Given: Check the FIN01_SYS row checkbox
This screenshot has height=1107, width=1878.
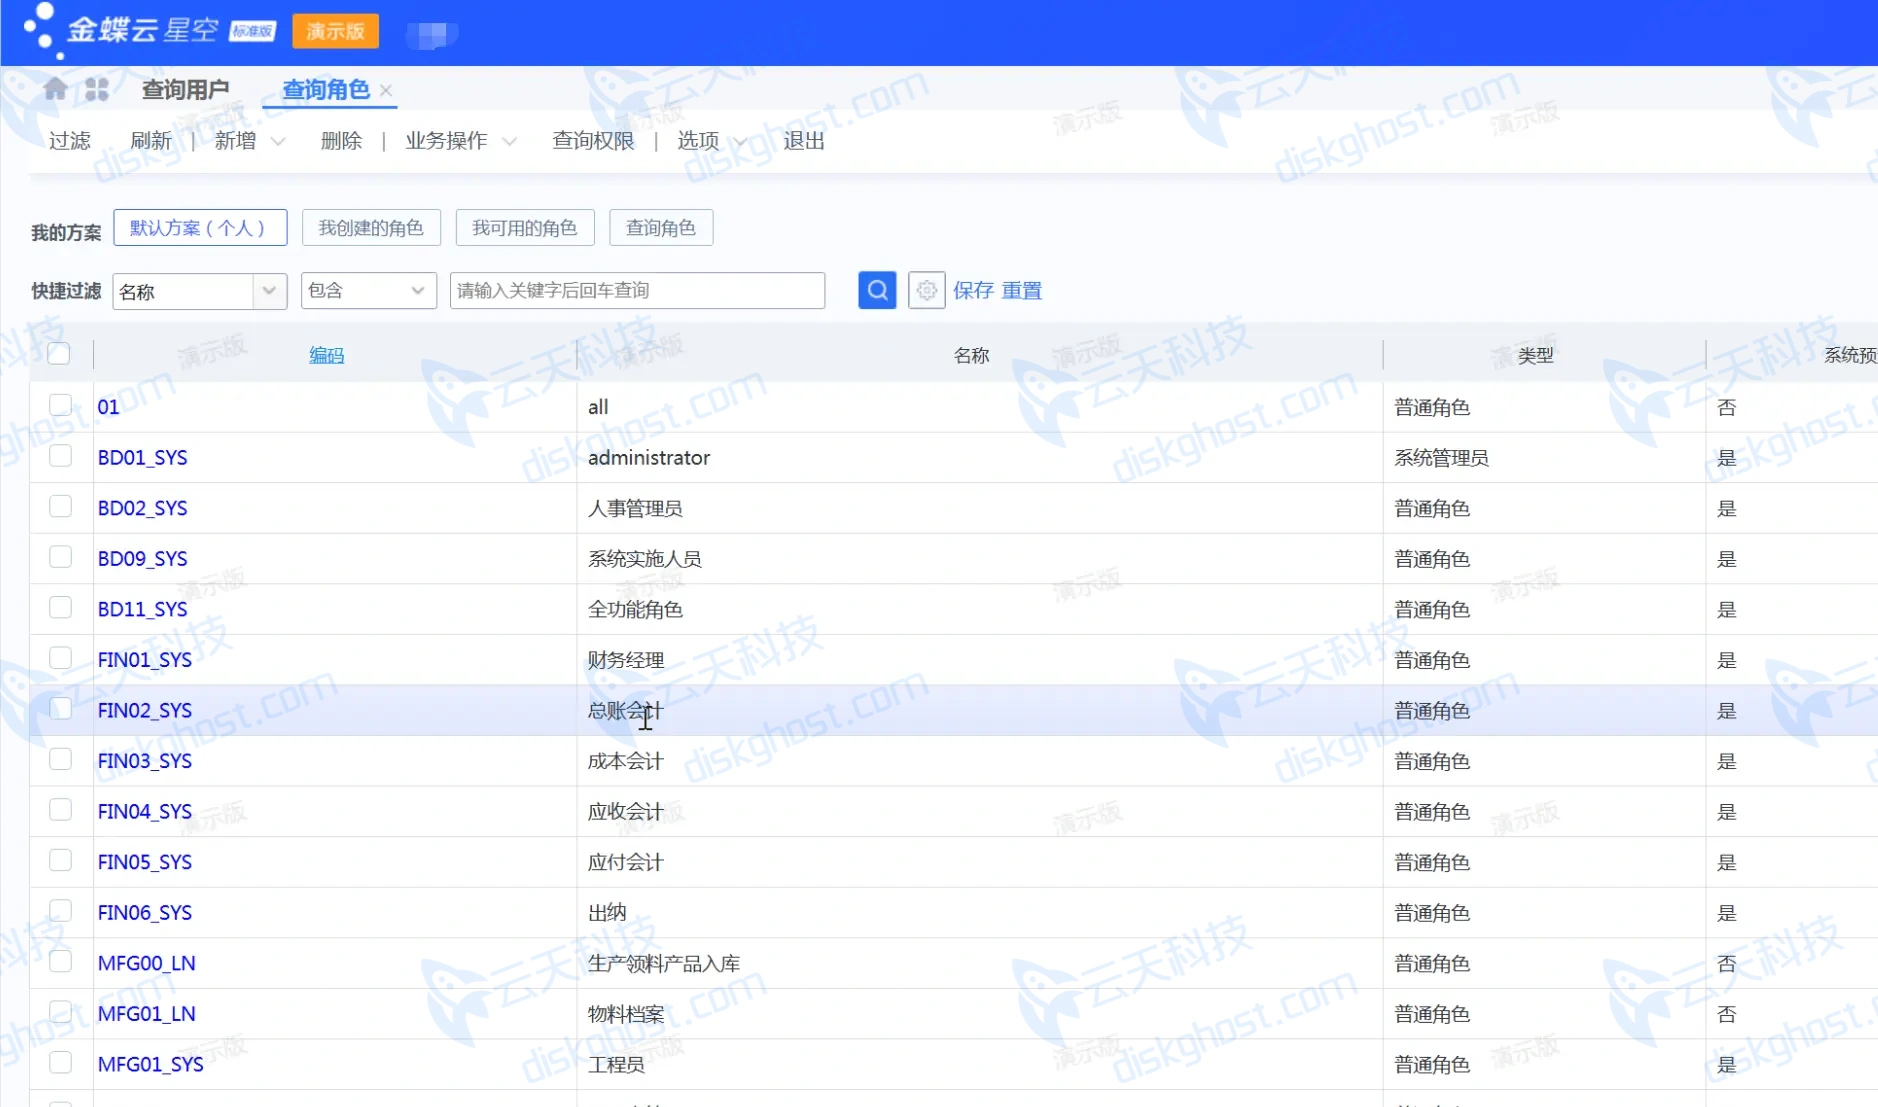Looking at the screenshot, I should [60, 658].
